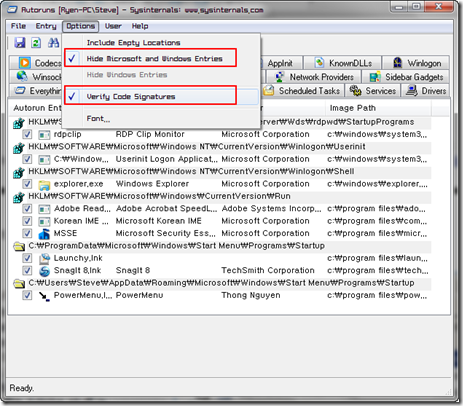463x406 pixels.
Task: Click registry icon beside Winlogon\Userinit key
Action: [19, 147]
